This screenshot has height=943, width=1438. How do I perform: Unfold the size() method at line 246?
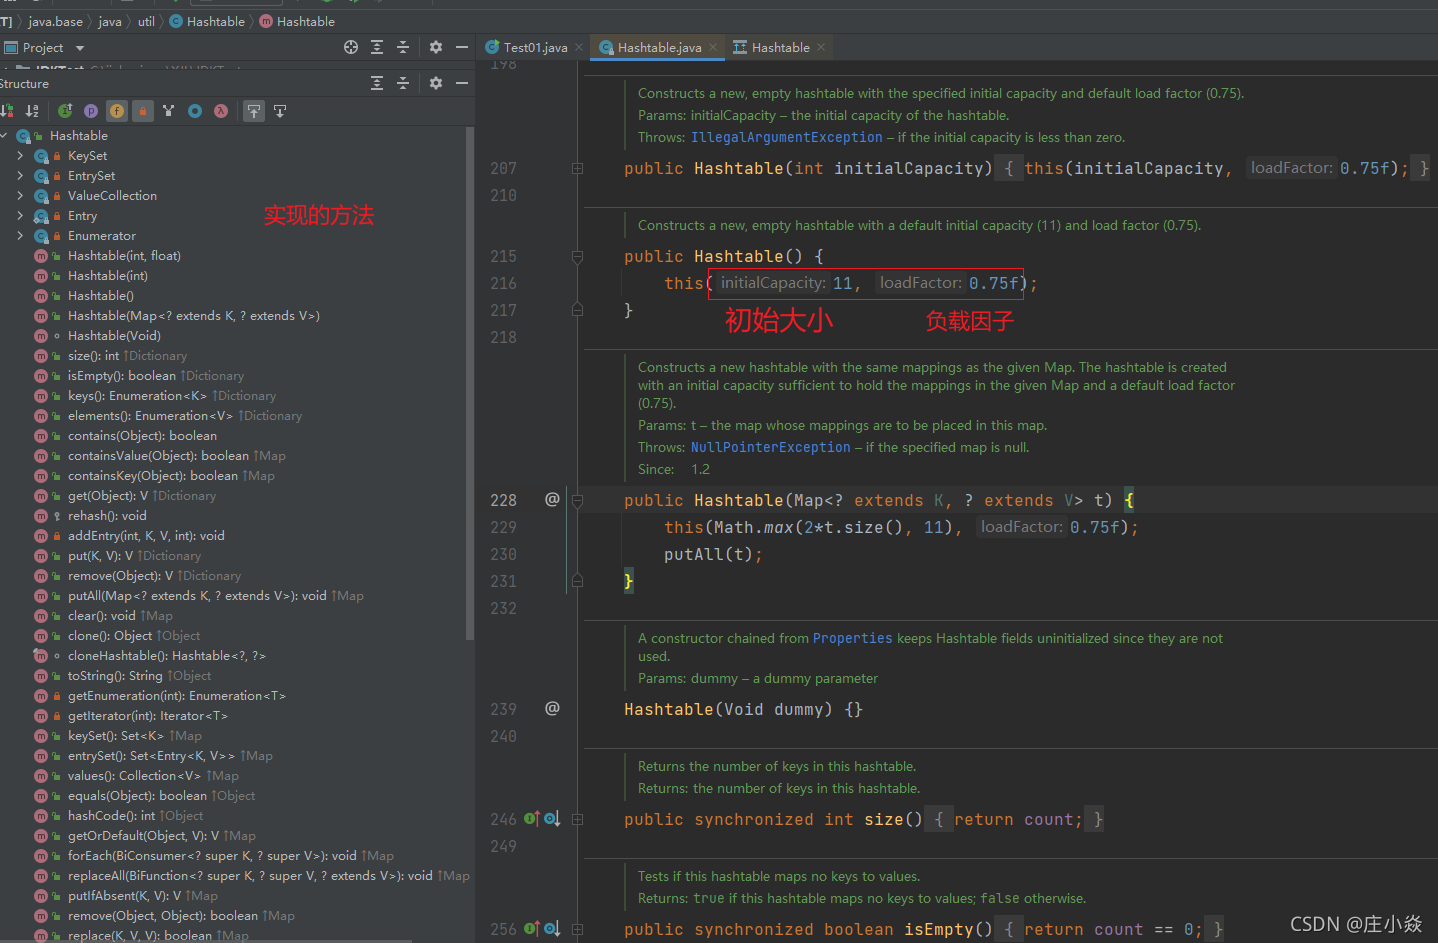point(577,819)
